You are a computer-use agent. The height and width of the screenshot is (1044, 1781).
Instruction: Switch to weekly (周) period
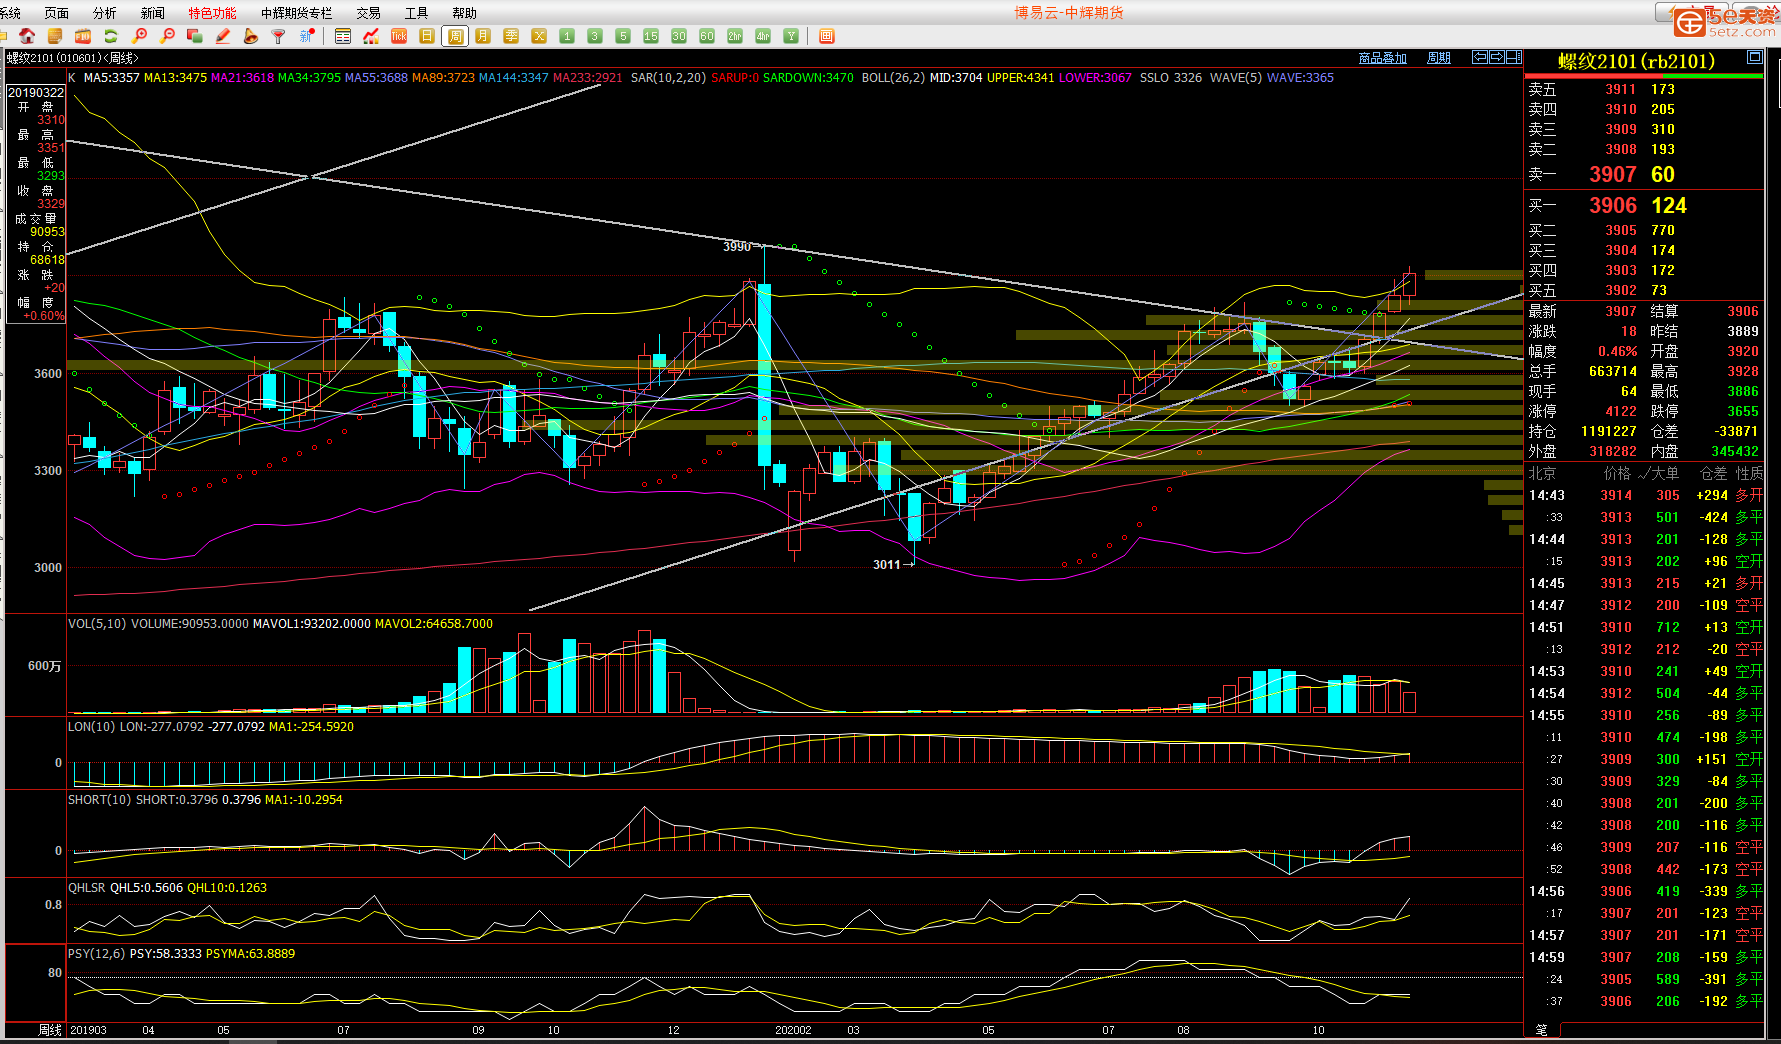click(455, 36)
